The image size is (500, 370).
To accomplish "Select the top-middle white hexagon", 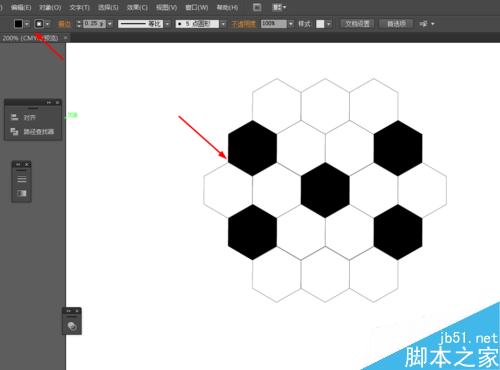I will 325,106.
